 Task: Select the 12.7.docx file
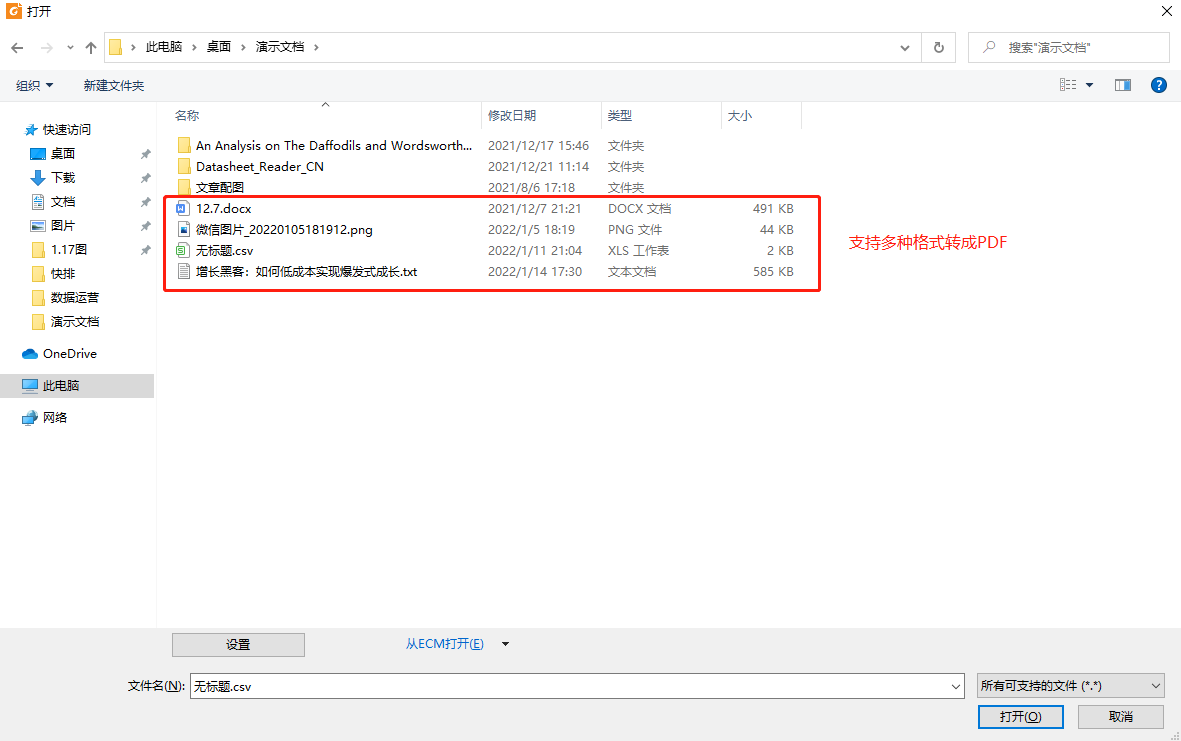223,209
